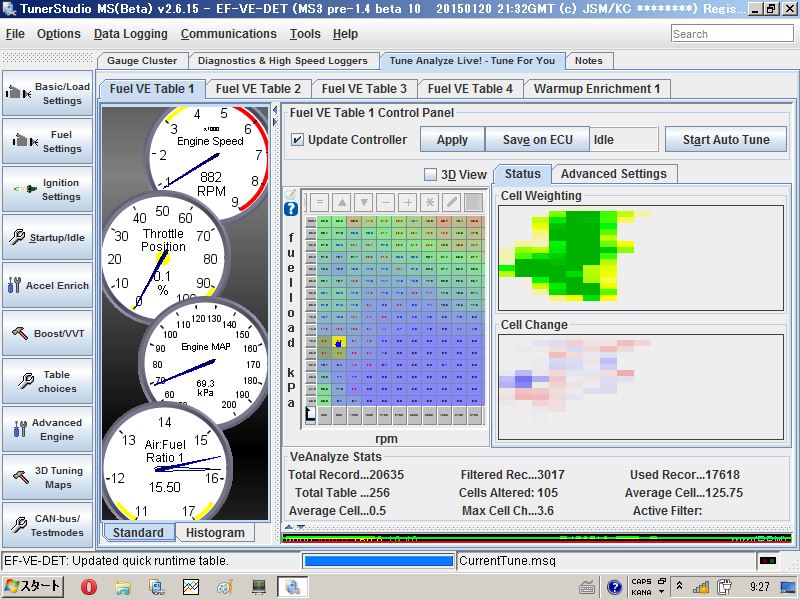Click the small paint icon above help

(x=290, y=194)
